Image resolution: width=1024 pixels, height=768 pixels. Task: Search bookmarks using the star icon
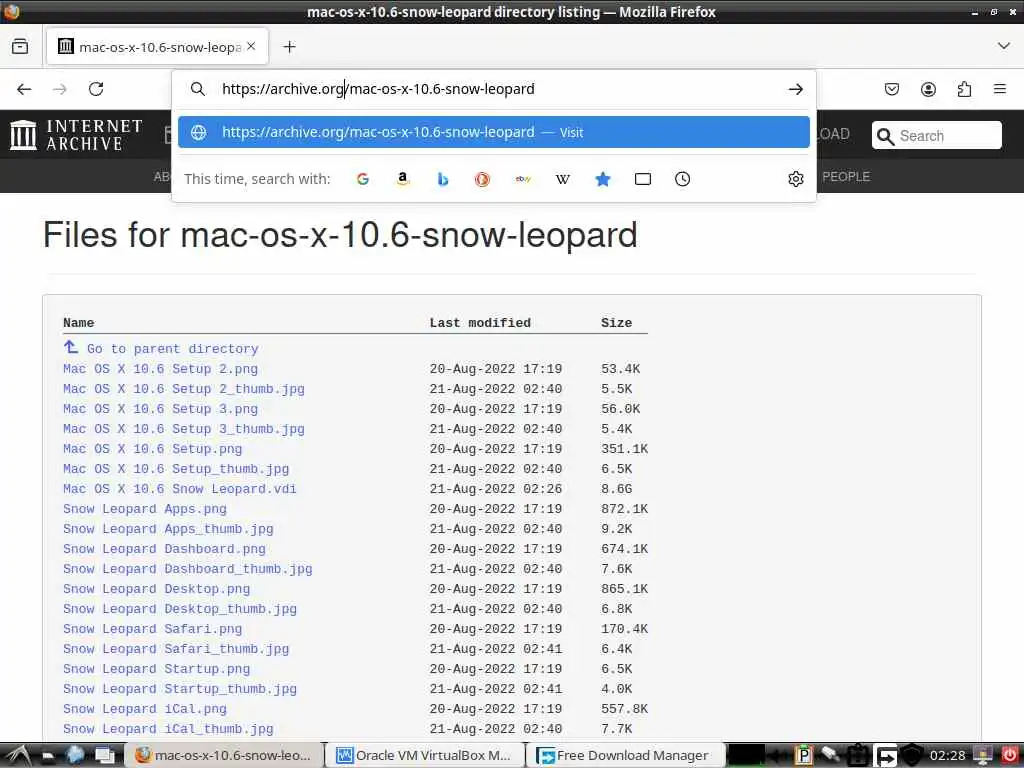click(603, 179)
